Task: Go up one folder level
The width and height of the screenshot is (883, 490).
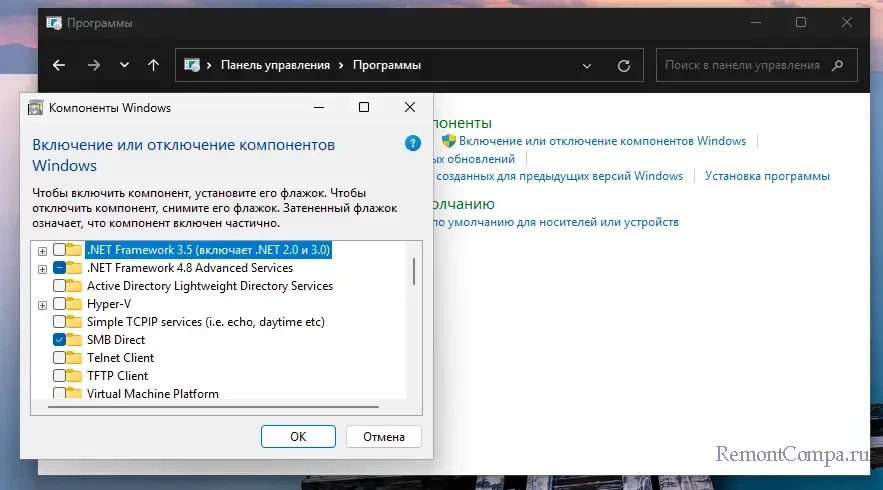Action: click(153, 65)
